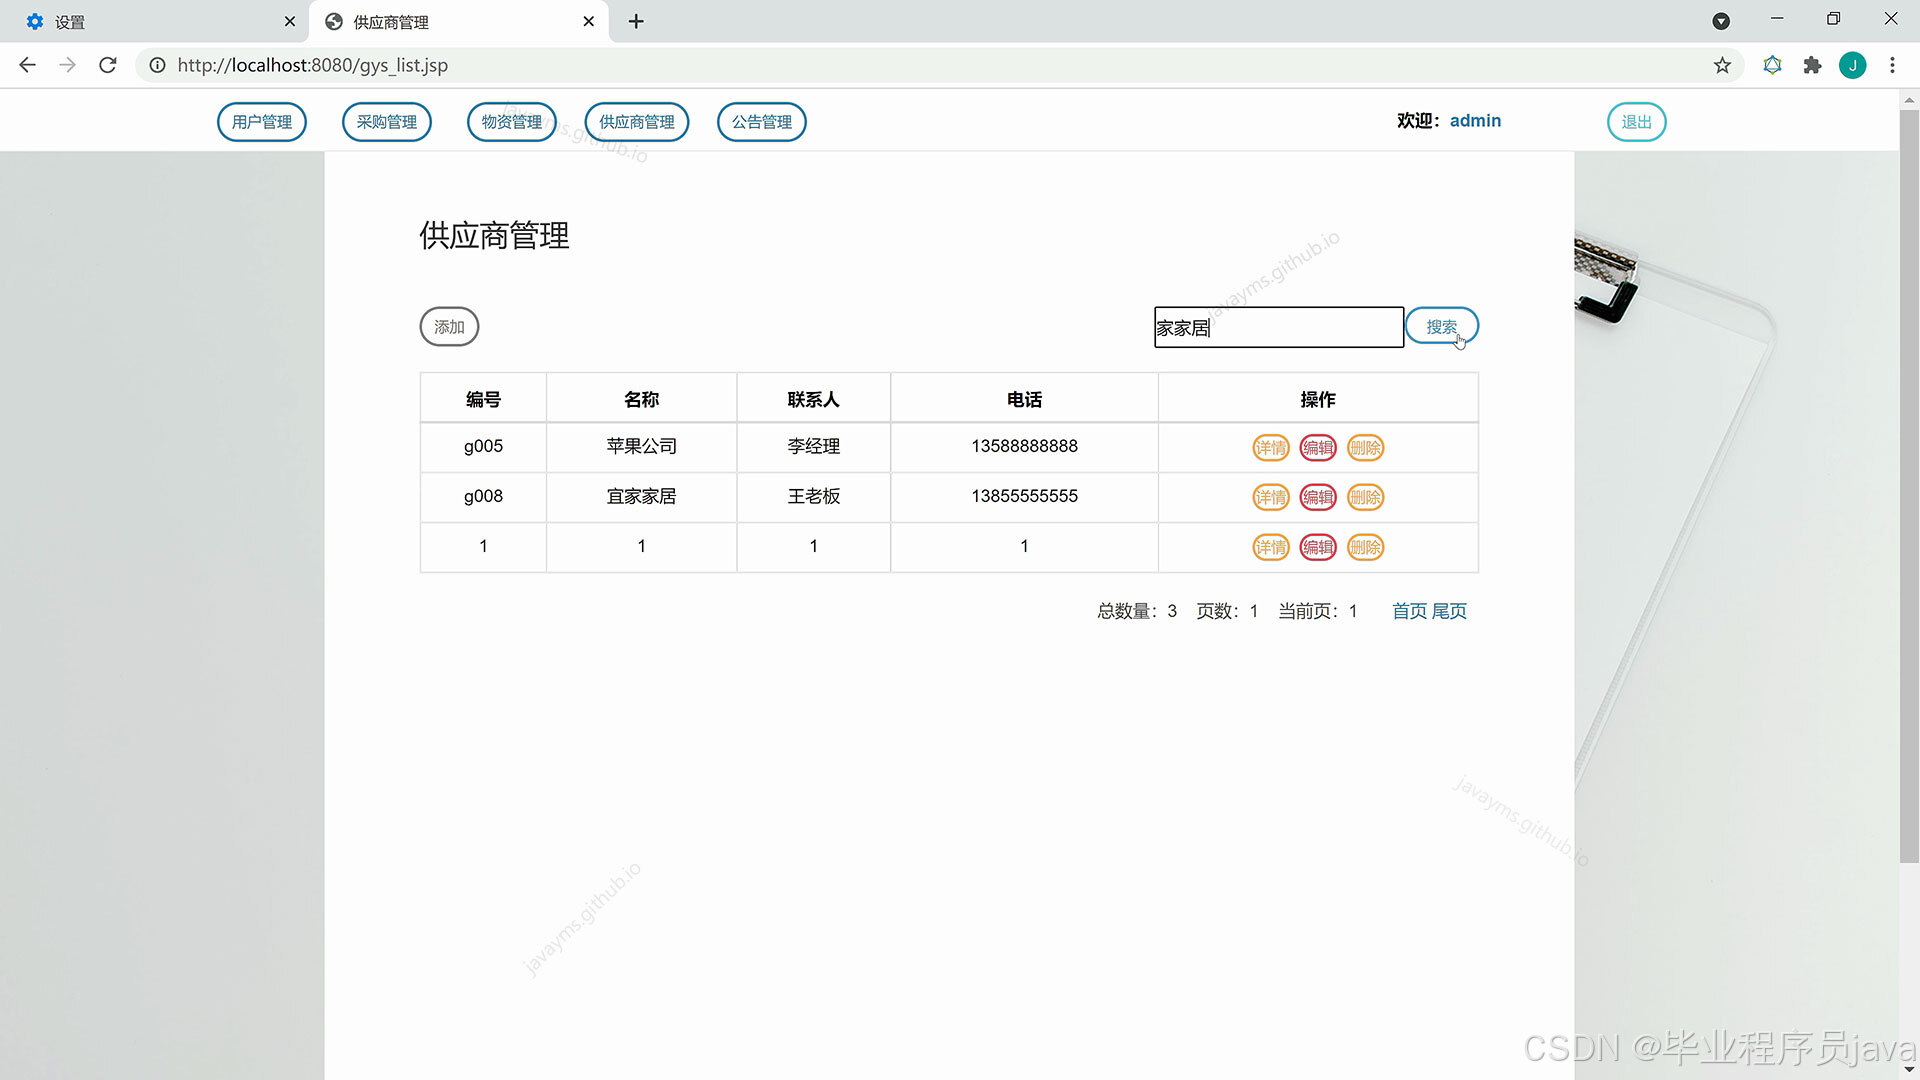The image size is (1920, 1080).
Task: View 详情 for supplier g005
Action: coord(1271,448)
